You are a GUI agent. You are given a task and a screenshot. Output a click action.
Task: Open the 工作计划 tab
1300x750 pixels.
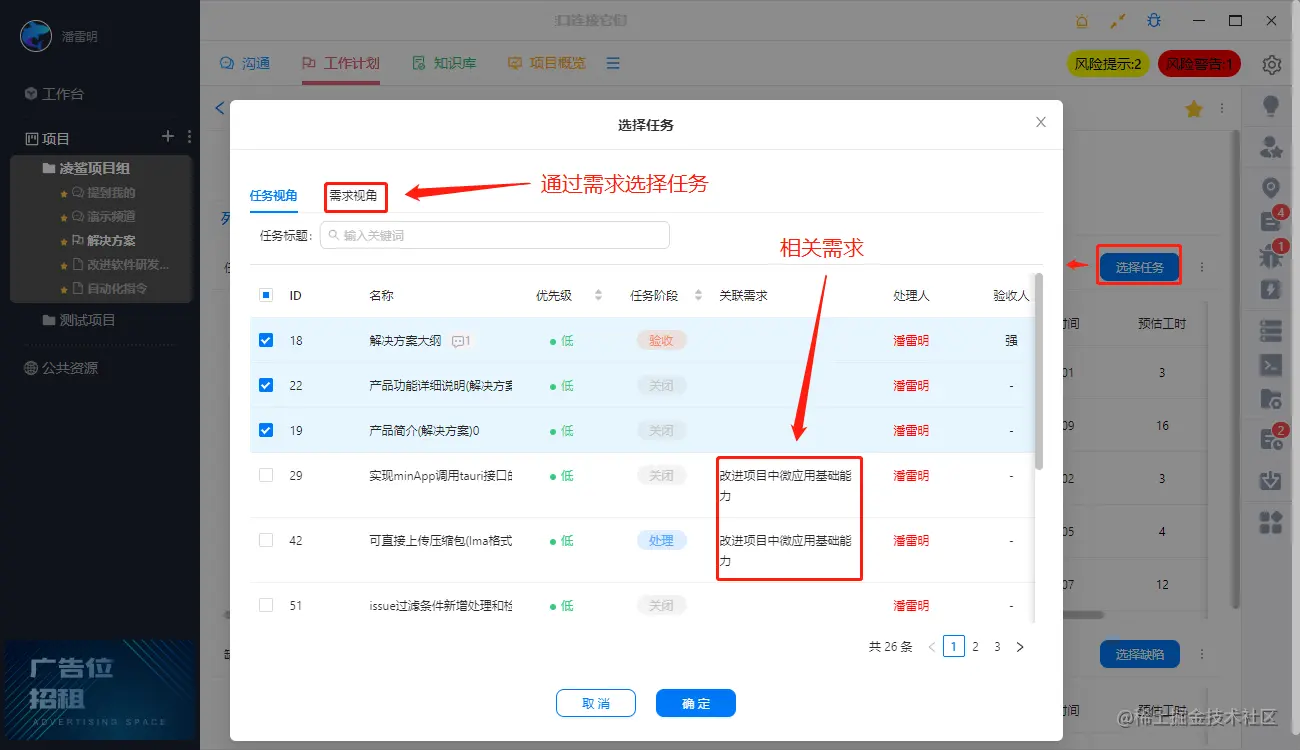(340, 63)
